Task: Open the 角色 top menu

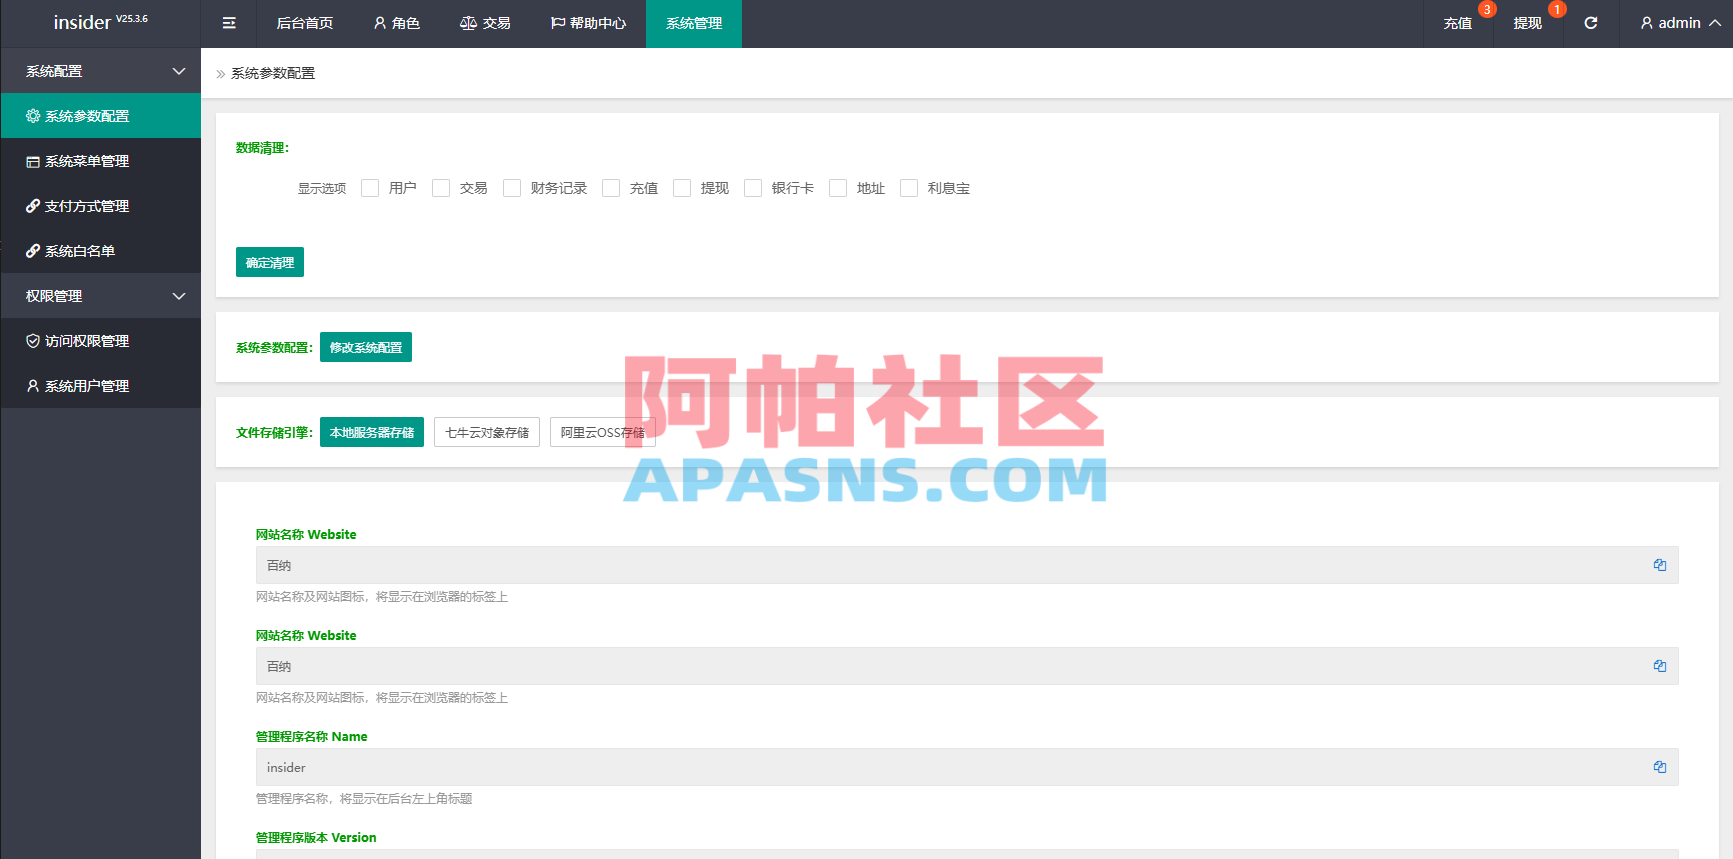Action: 397,23
